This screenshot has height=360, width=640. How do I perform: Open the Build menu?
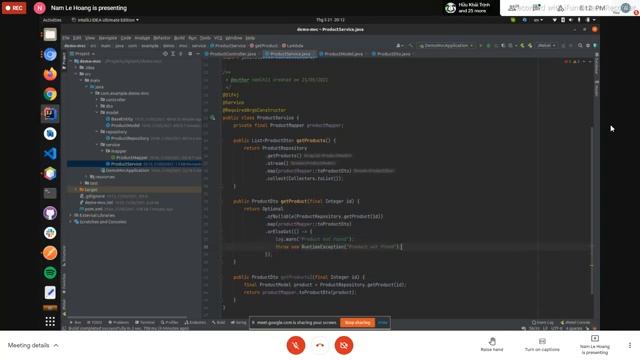click(179, 38)
